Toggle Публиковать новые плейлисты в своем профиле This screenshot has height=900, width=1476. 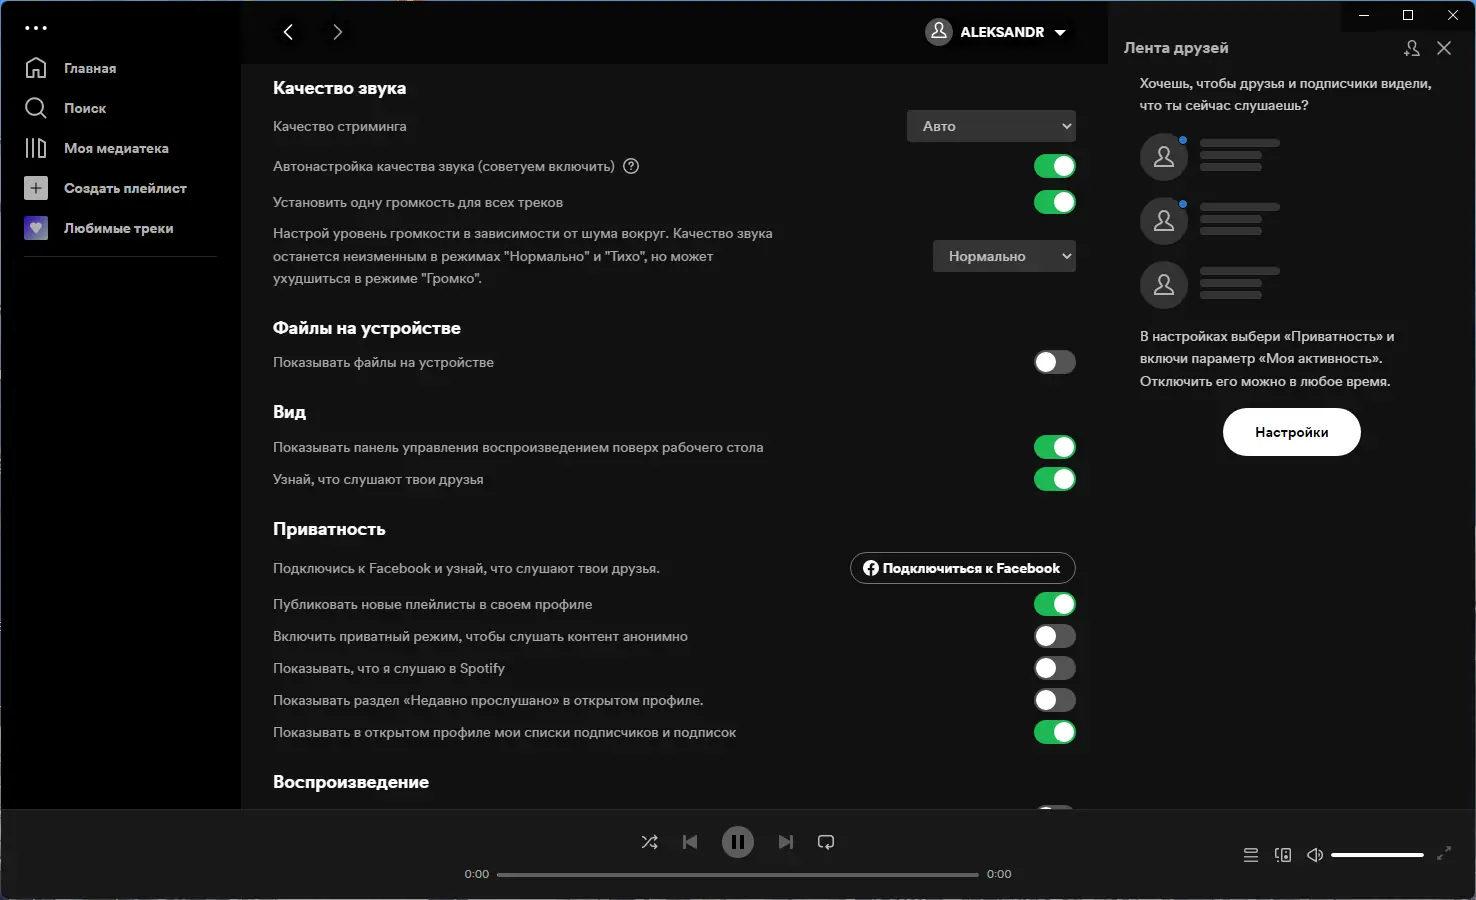1055,604
